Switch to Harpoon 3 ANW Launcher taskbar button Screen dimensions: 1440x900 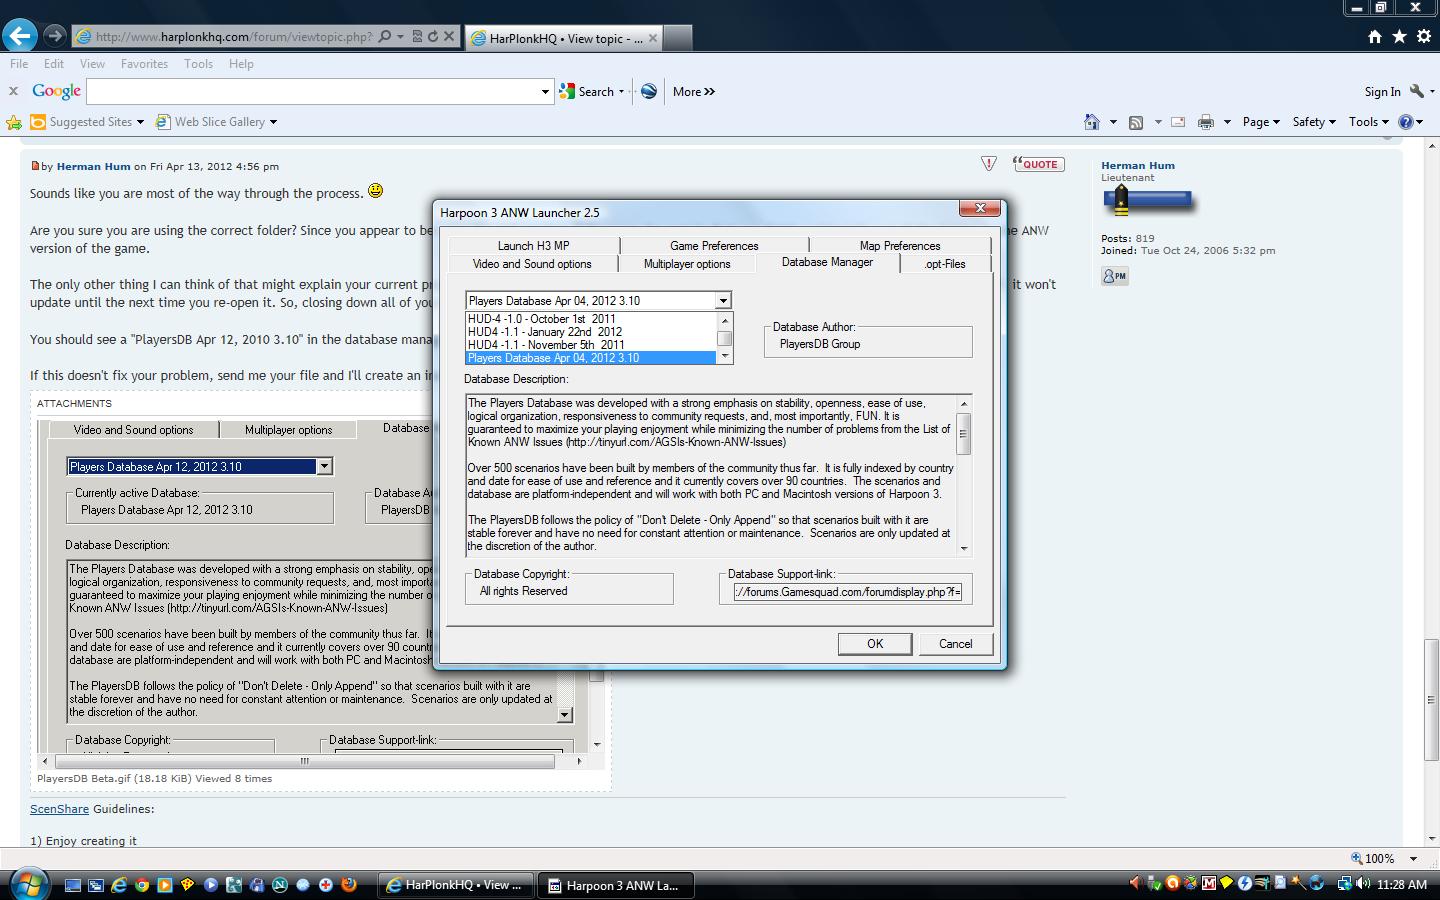(616, 885)
